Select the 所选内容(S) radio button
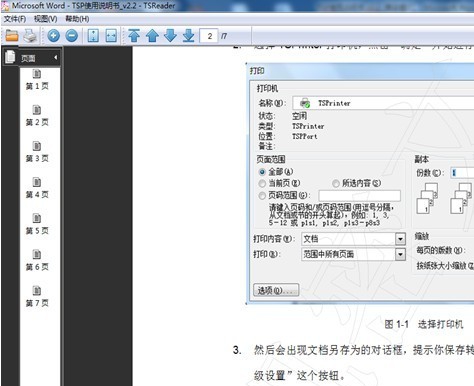Viewport: 474px width, 386px height. [336, 183]
